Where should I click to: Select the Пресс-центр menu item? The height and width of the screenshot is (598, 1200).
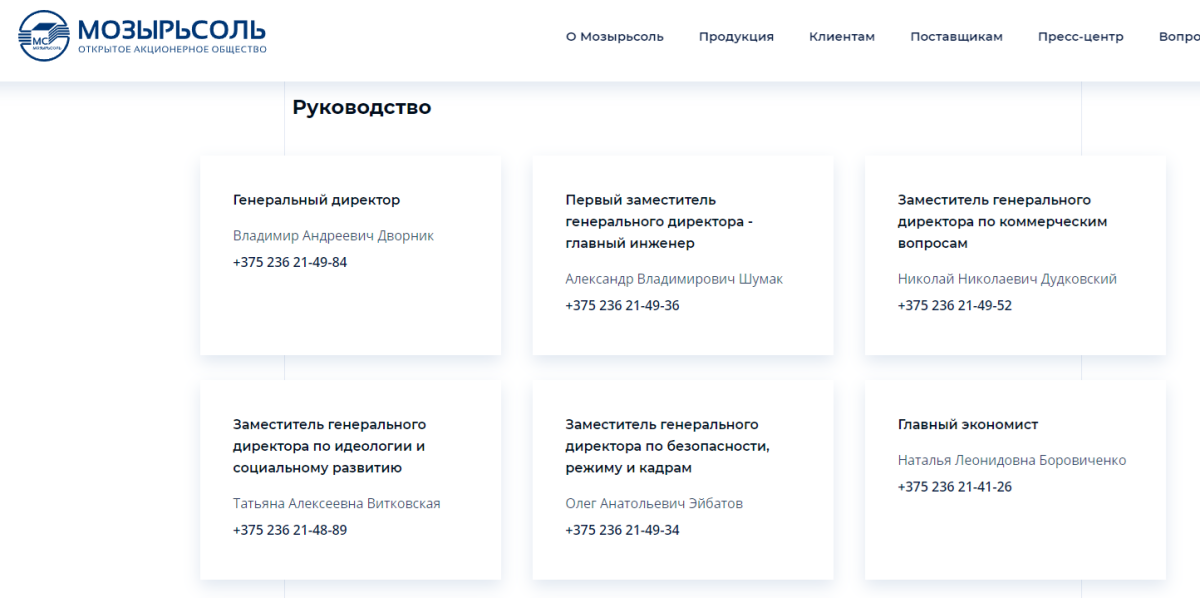[x=1080, y=37]
